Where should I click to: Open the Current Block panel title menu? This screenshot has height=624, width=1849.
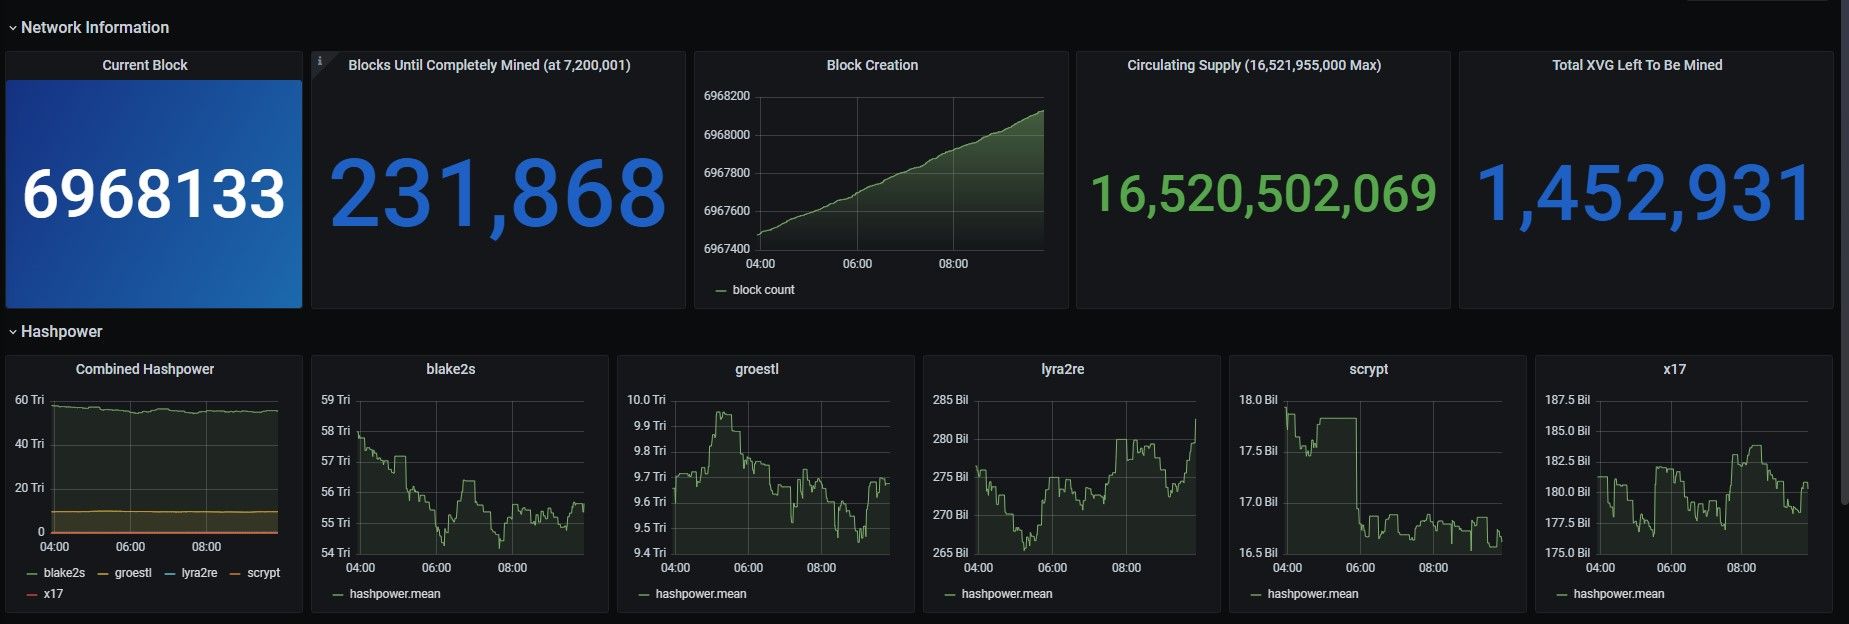145,65
